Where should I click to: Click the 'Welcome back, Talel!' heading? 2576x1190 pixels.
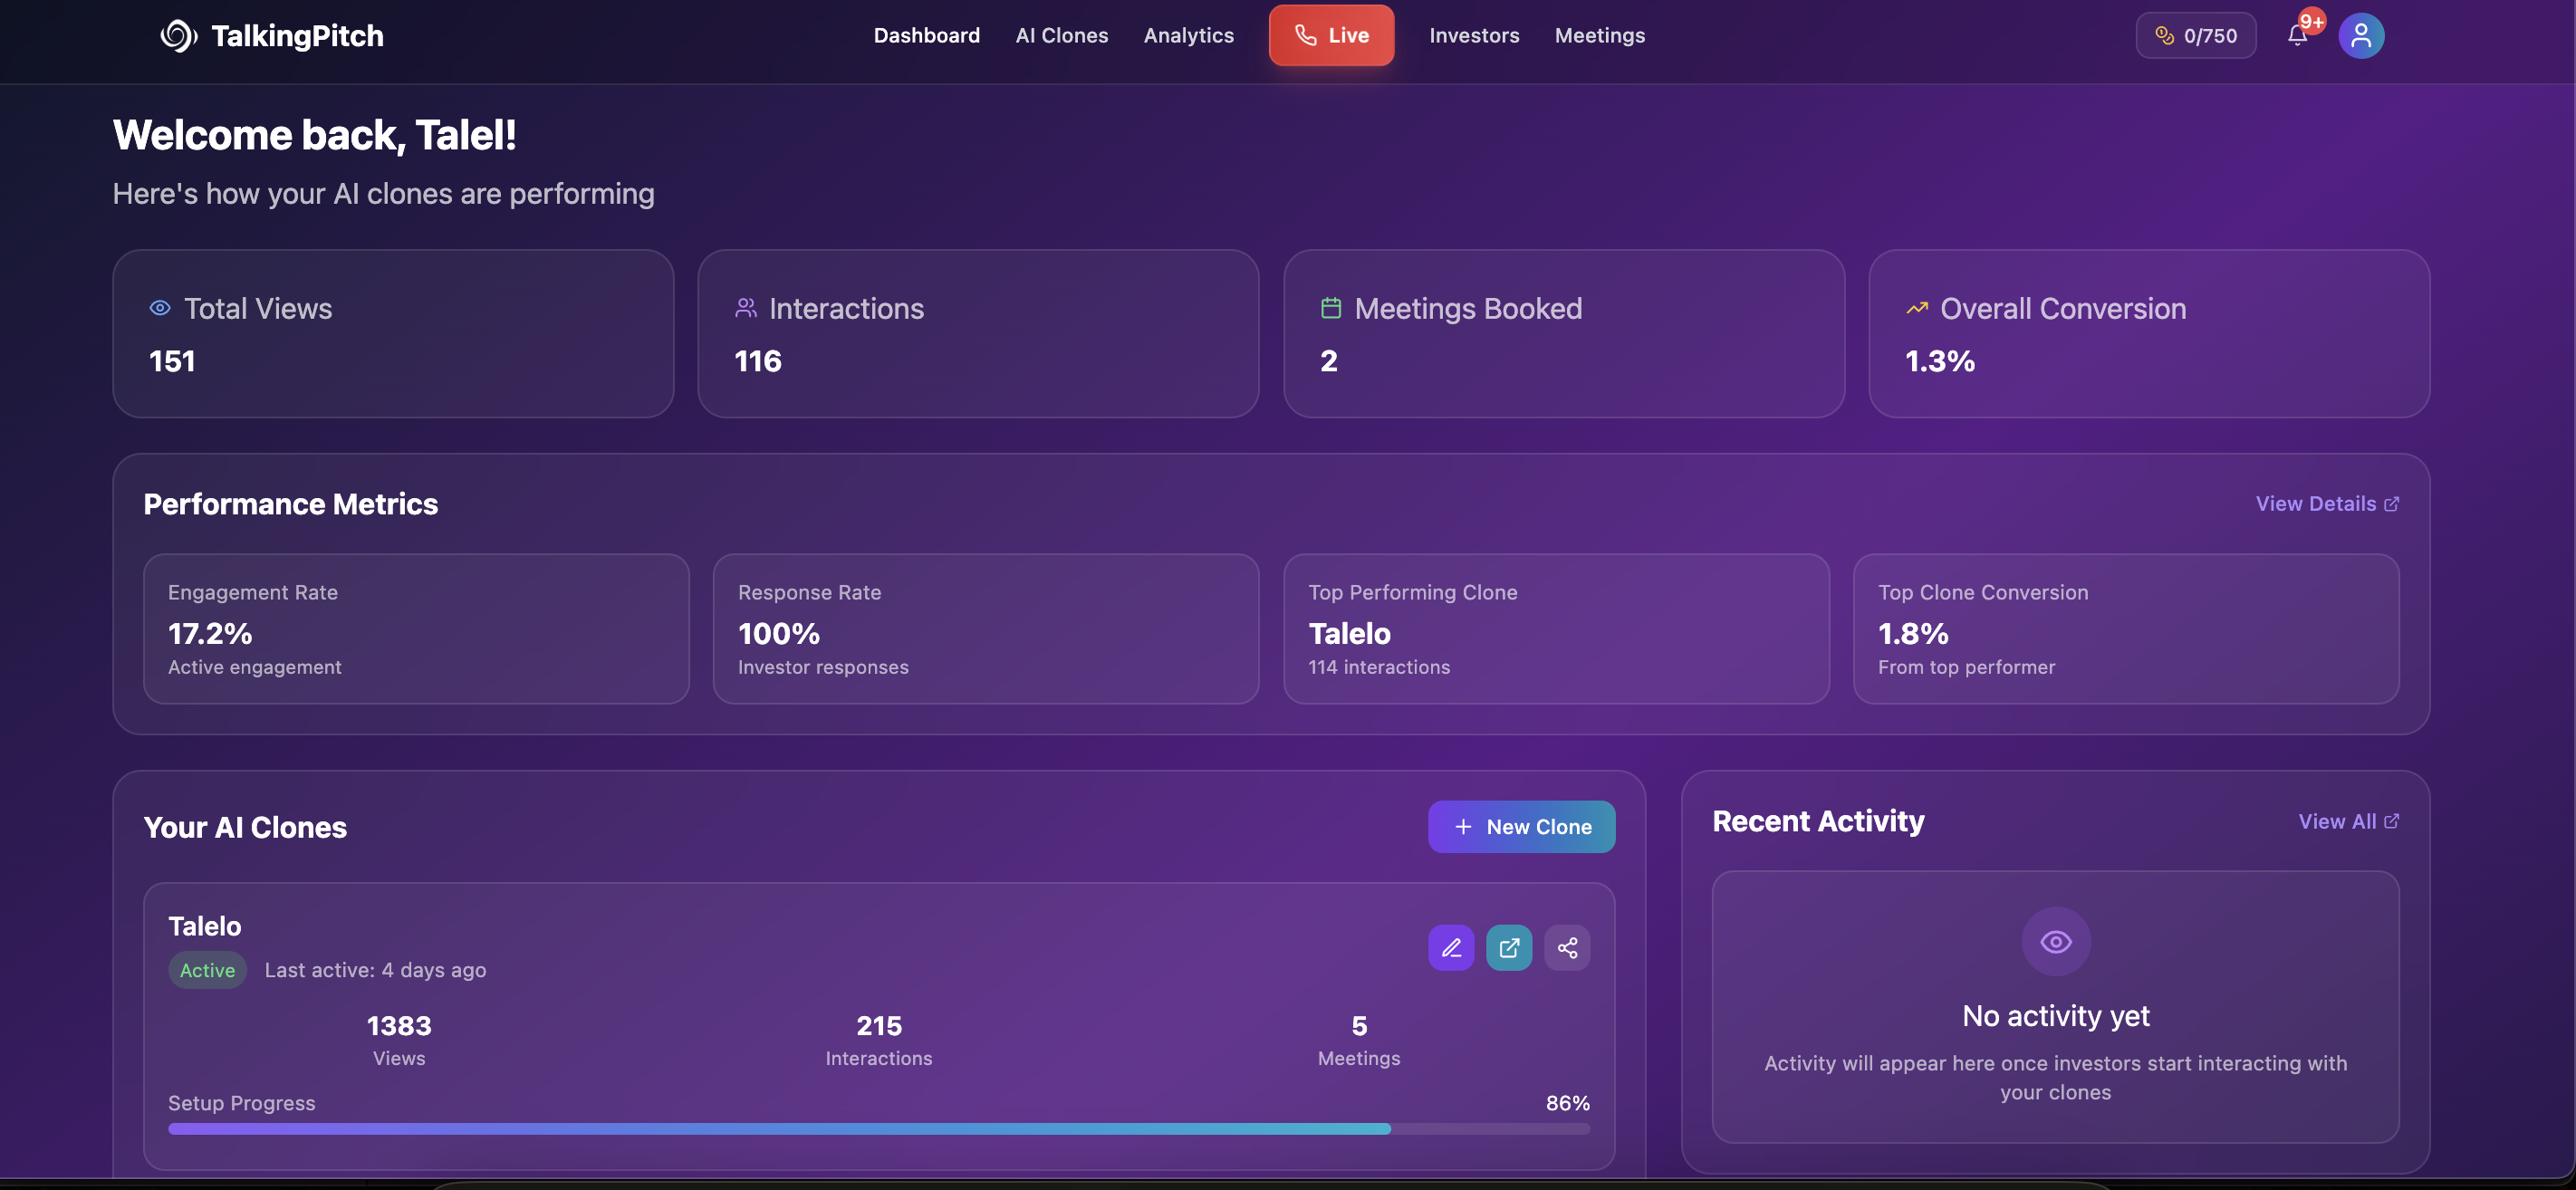click(x=314, y=135)
